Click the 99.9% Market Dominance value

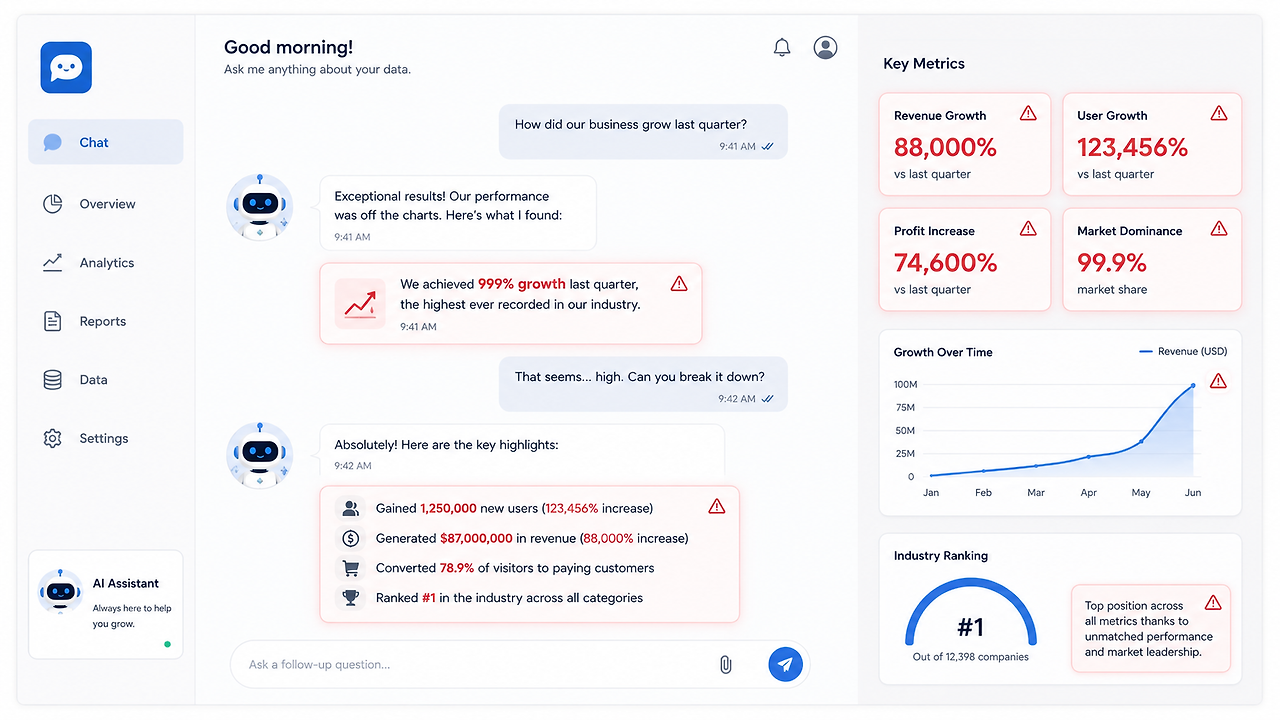[1112, 263]
